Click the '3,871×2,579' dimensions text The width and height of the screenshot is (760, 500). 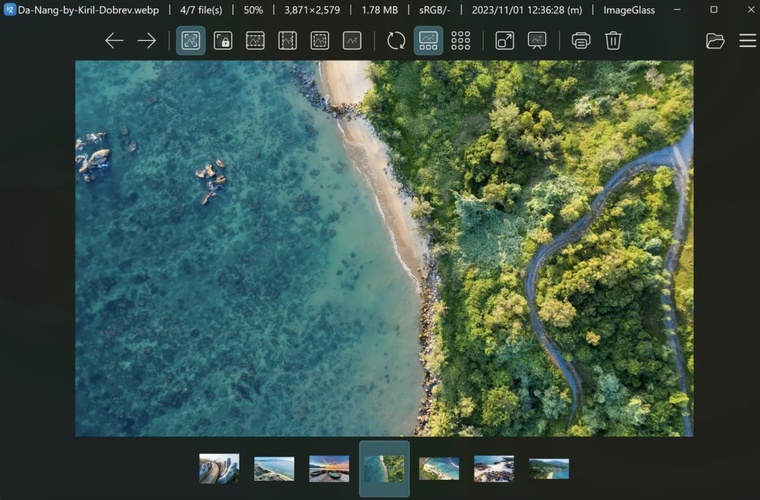coord(312,10)
